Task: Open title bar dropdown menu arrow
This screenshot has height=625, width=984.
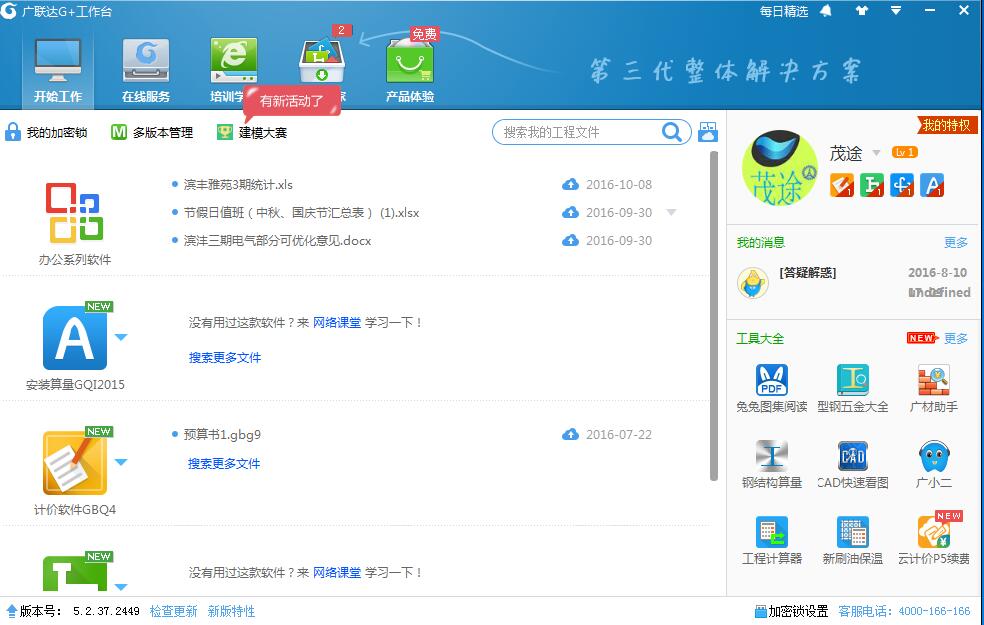Action: click(x=896, y=11)
